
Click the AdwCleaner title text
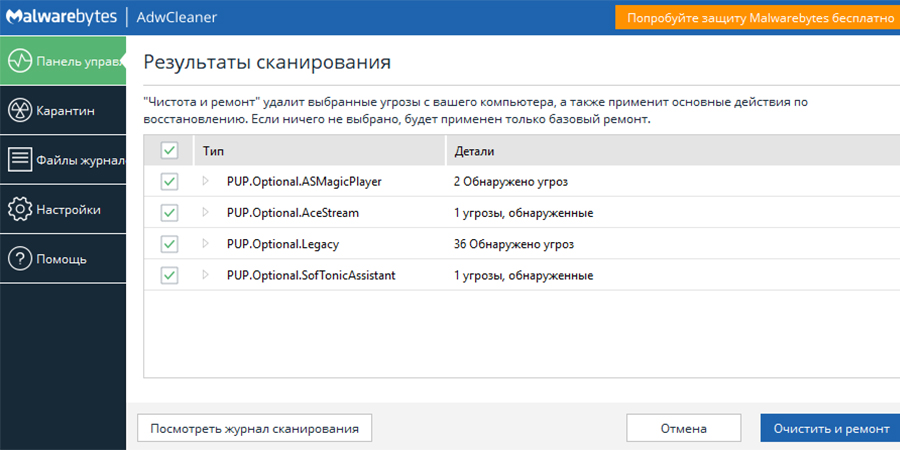[176, 17]
